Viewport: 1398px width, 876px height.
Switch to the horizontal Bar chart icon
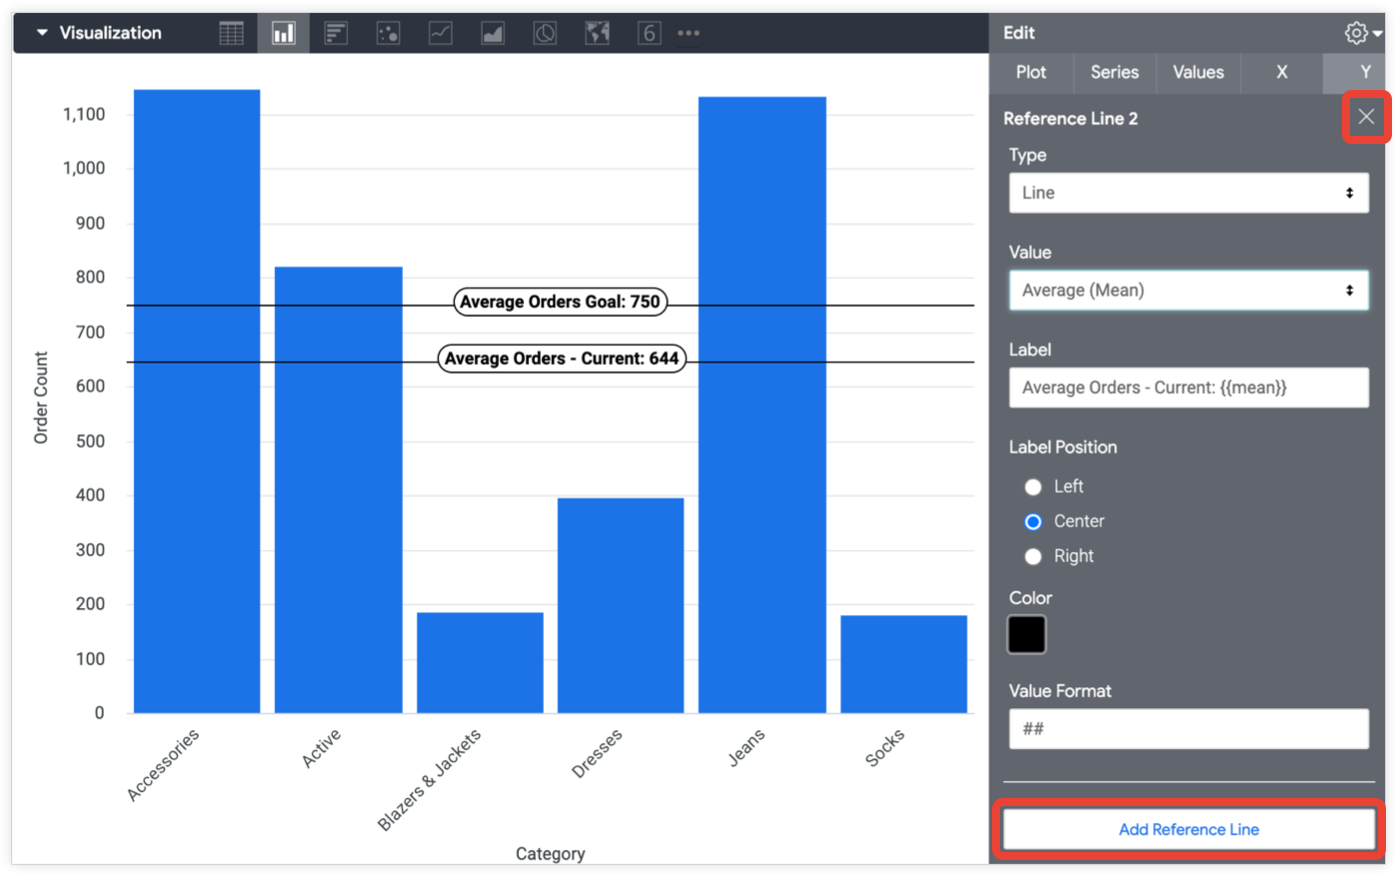tap(336, 33)
